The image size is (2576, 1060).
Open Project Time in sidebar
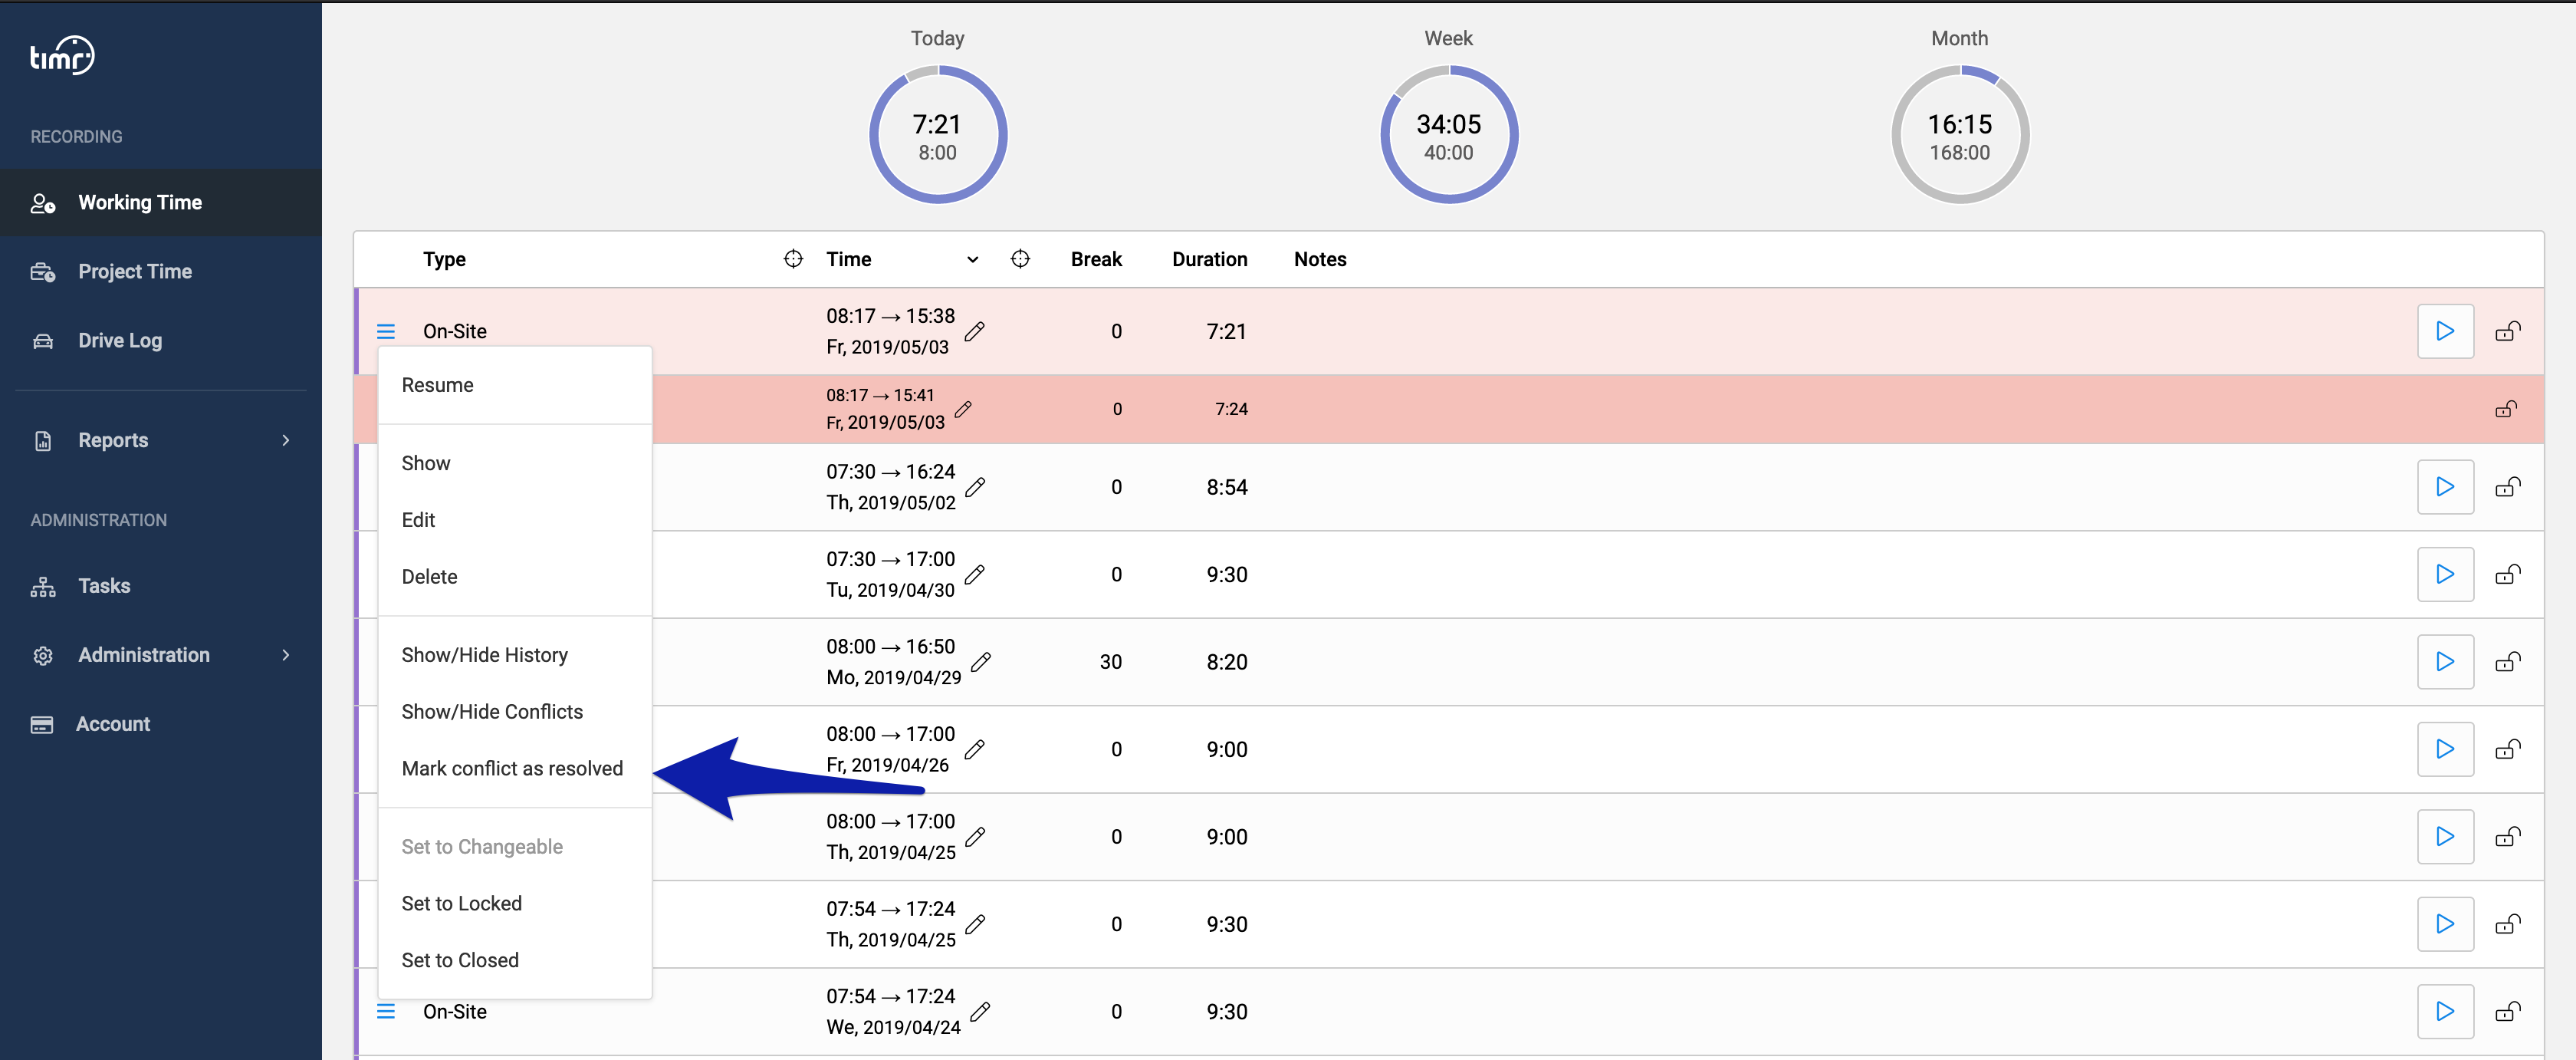[161, 272]
